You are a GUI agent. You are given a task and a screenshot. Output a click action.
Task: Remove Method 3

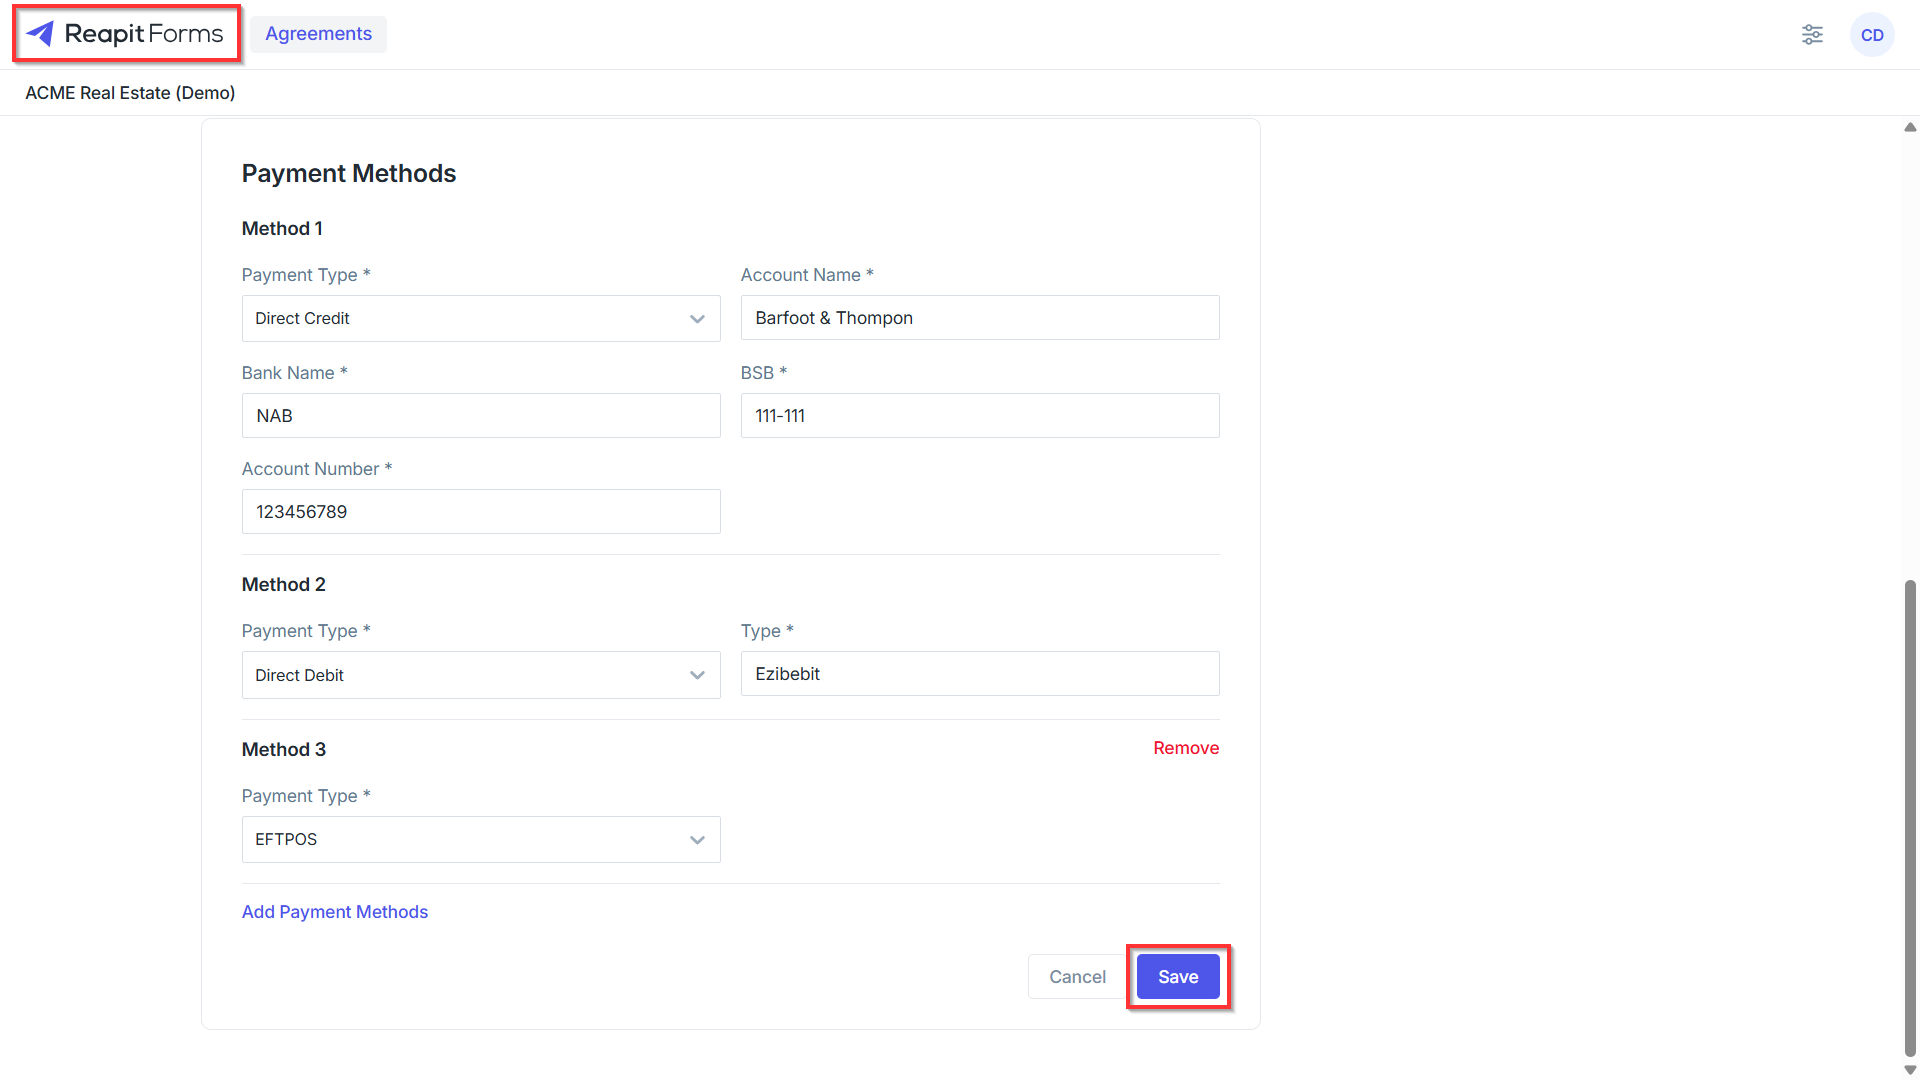[x=1186, y=748]
